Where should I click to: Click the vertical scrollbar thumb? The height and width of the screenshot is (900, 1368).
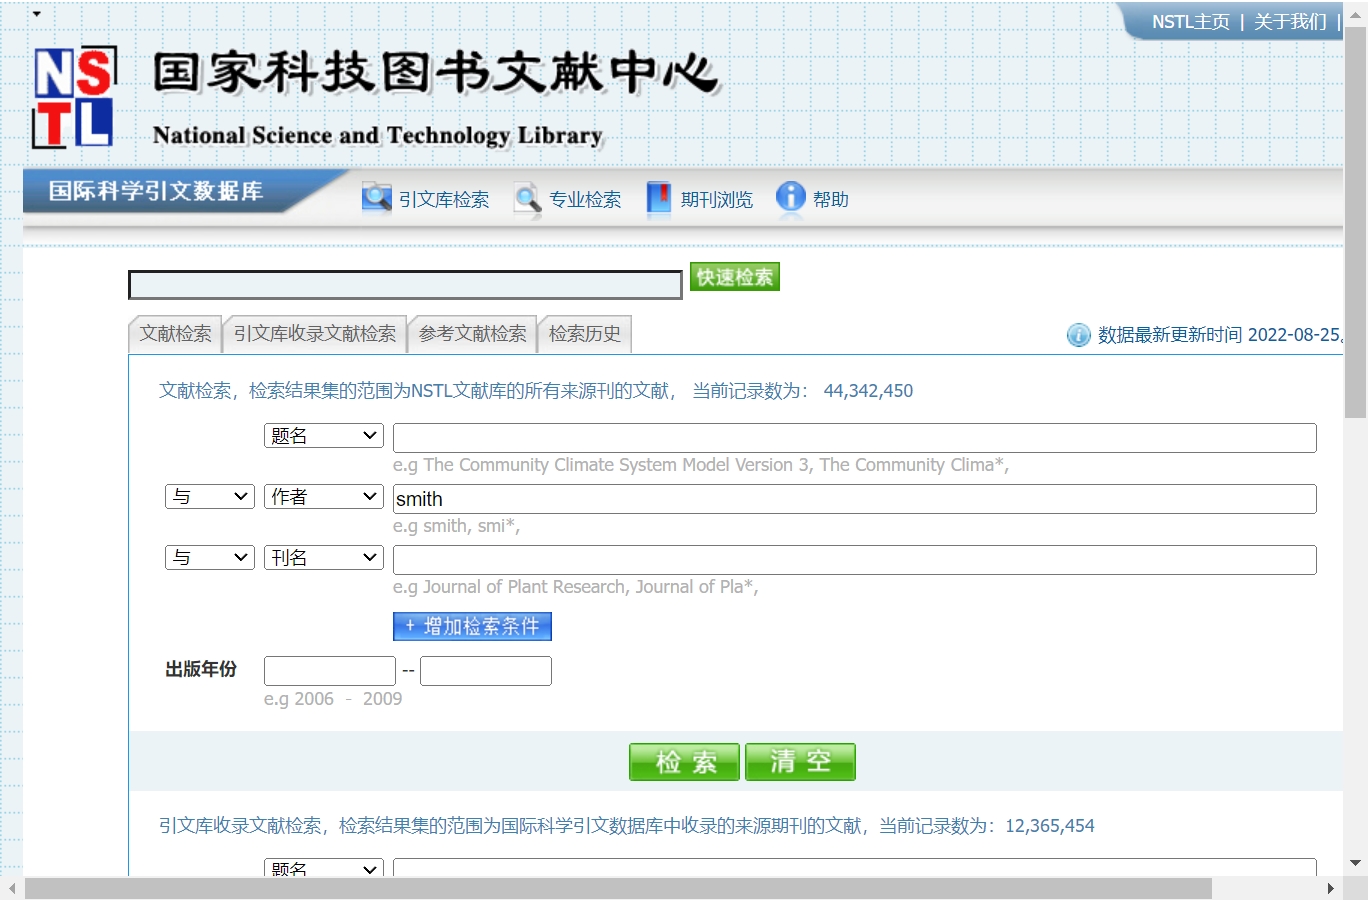pos(1356,222)
